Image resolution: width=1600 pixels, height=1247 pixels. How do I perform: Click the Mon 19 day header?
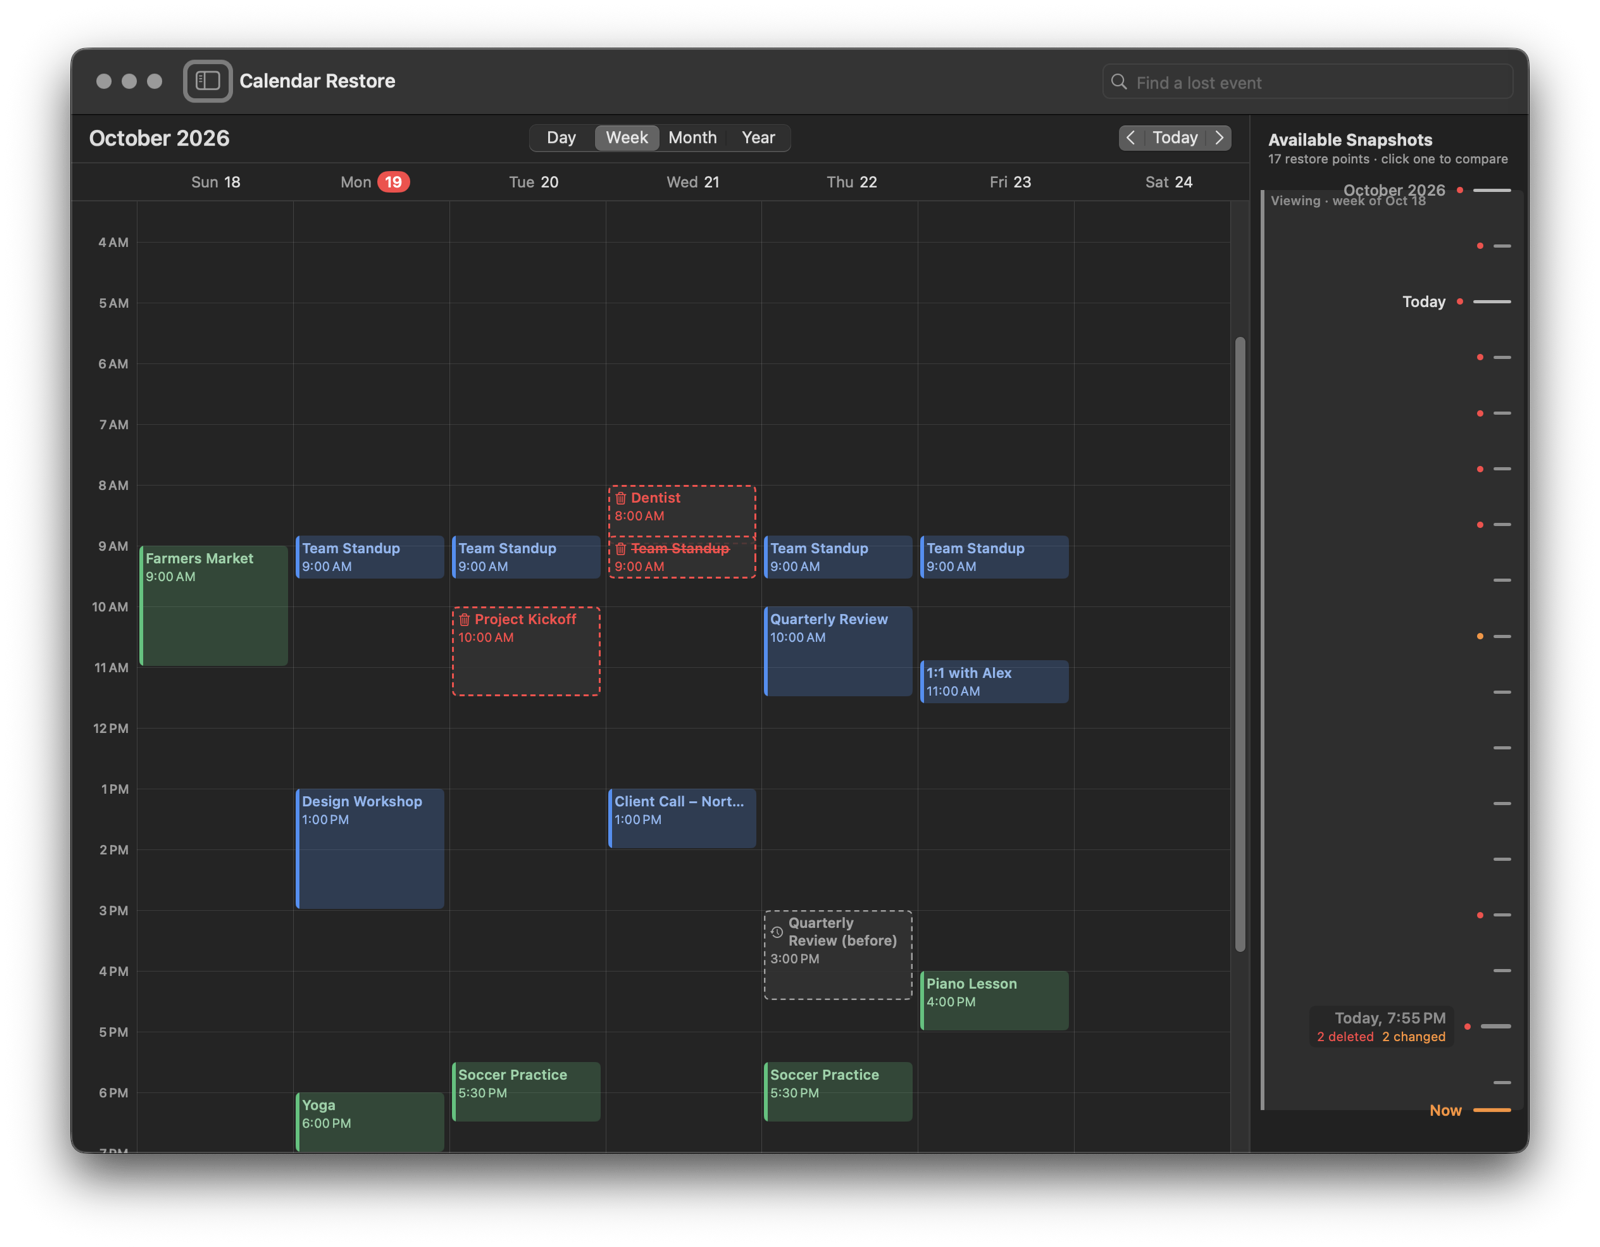tap(374, 182)
